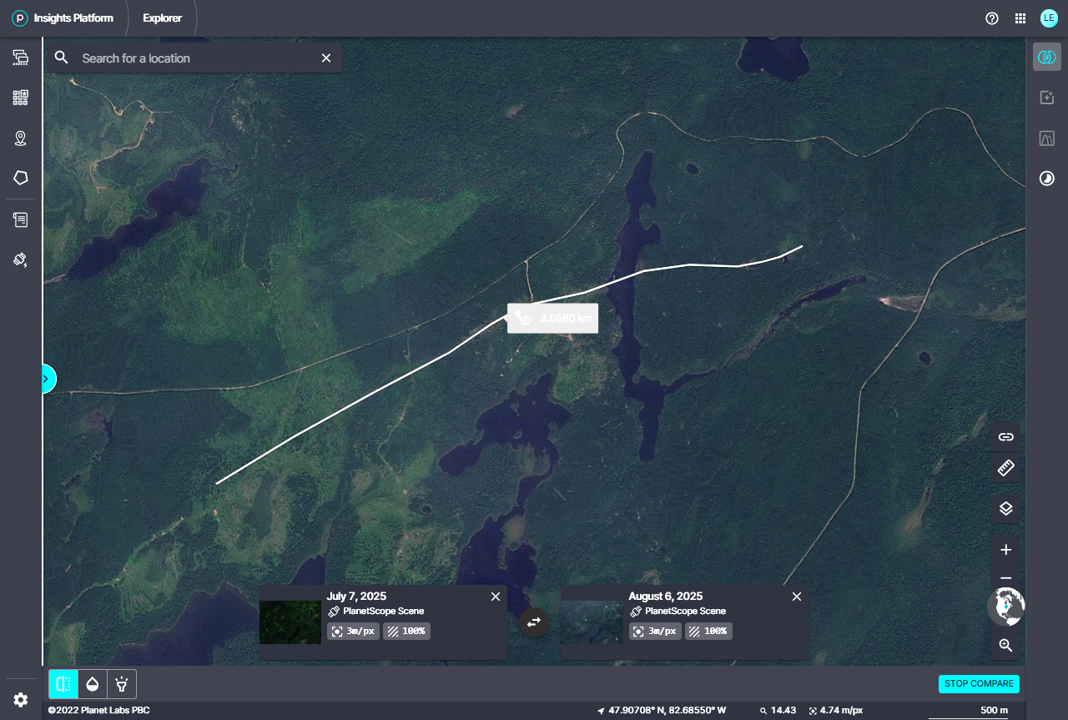The width and height of the screenshot is (1068, 720).
Task: Toggle the opacity blend compare mode
Action: tap(92, 684)
